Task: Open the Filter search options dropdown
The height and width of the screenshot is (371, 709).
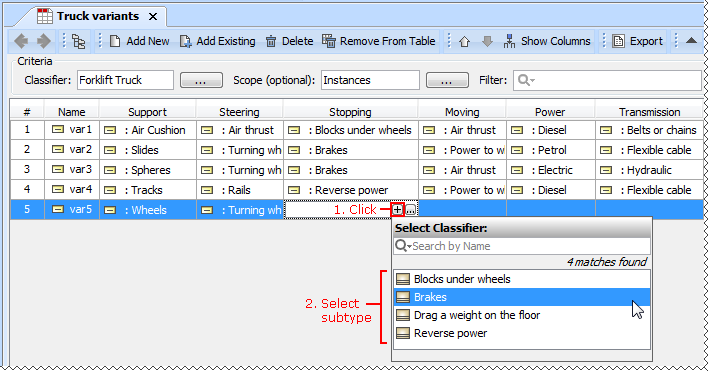Action: point(526,80)
